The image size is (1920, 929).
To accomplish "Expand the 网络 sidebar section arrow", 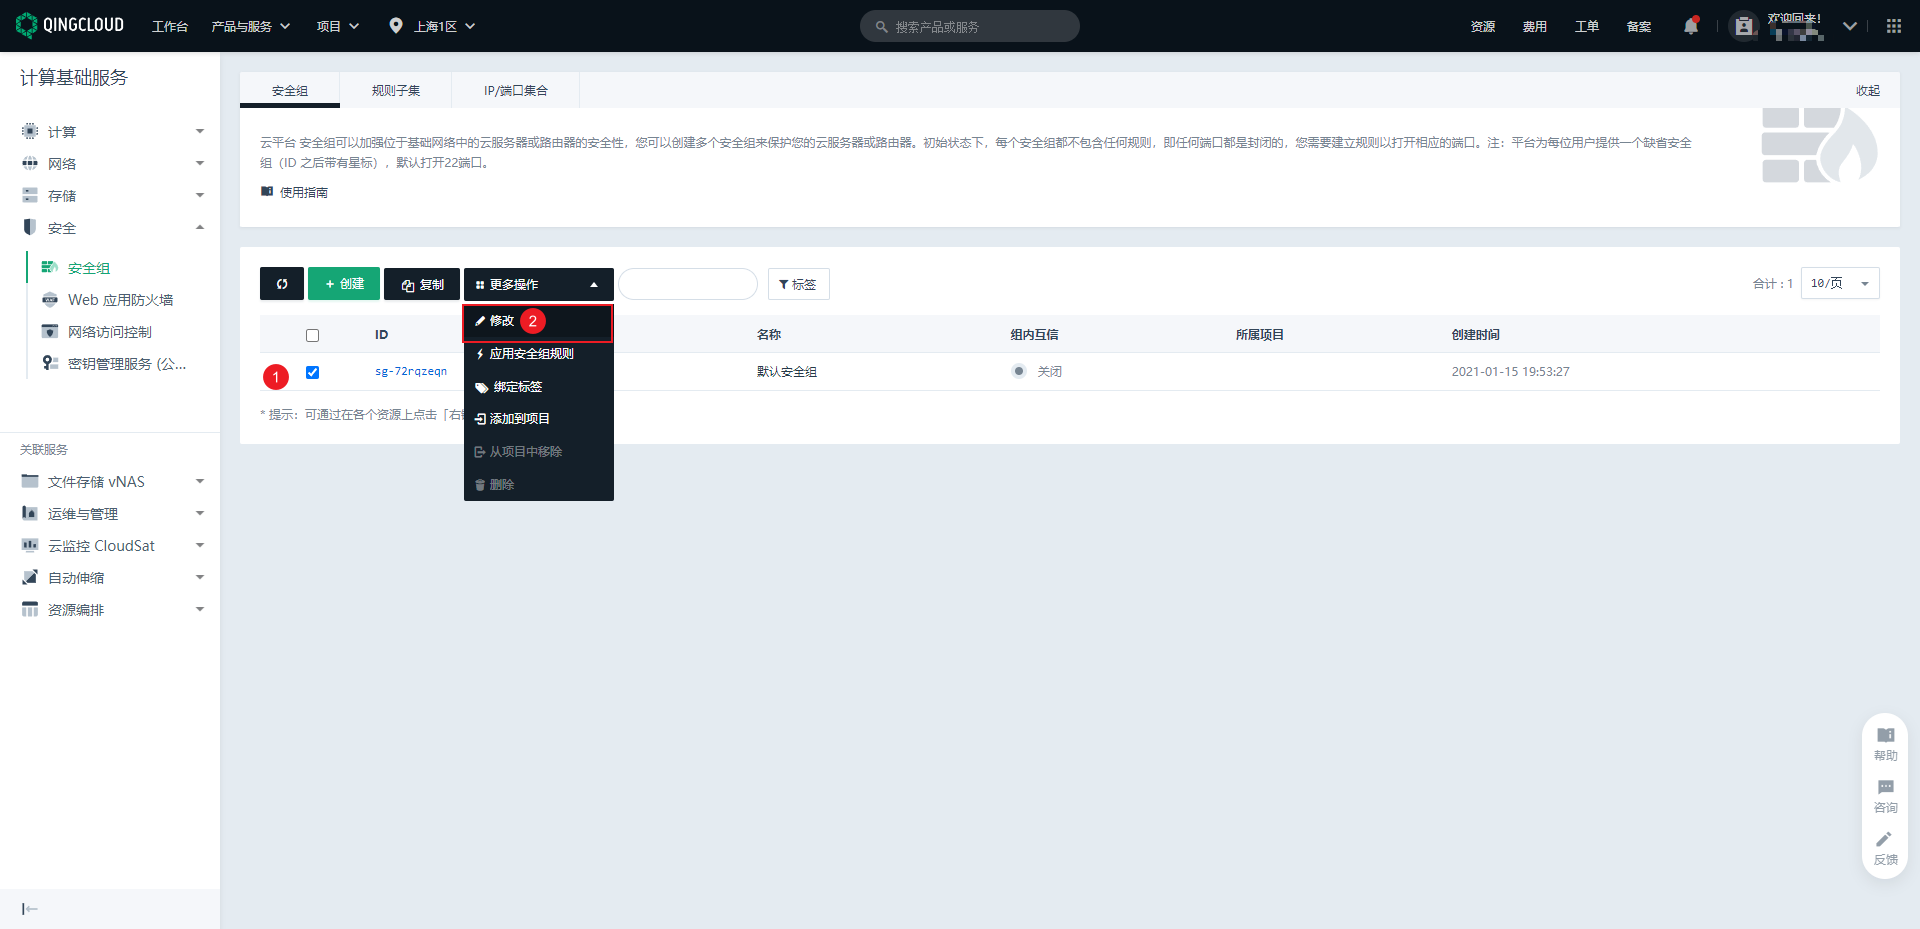I will coord(200,163).
